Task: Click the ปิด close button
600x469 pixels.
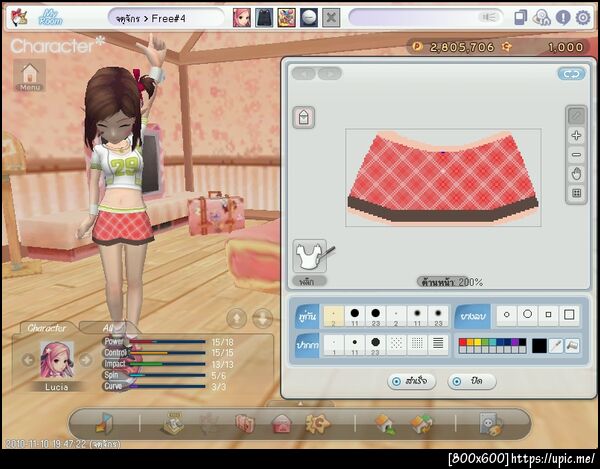Action: click(x=472, y=381)
